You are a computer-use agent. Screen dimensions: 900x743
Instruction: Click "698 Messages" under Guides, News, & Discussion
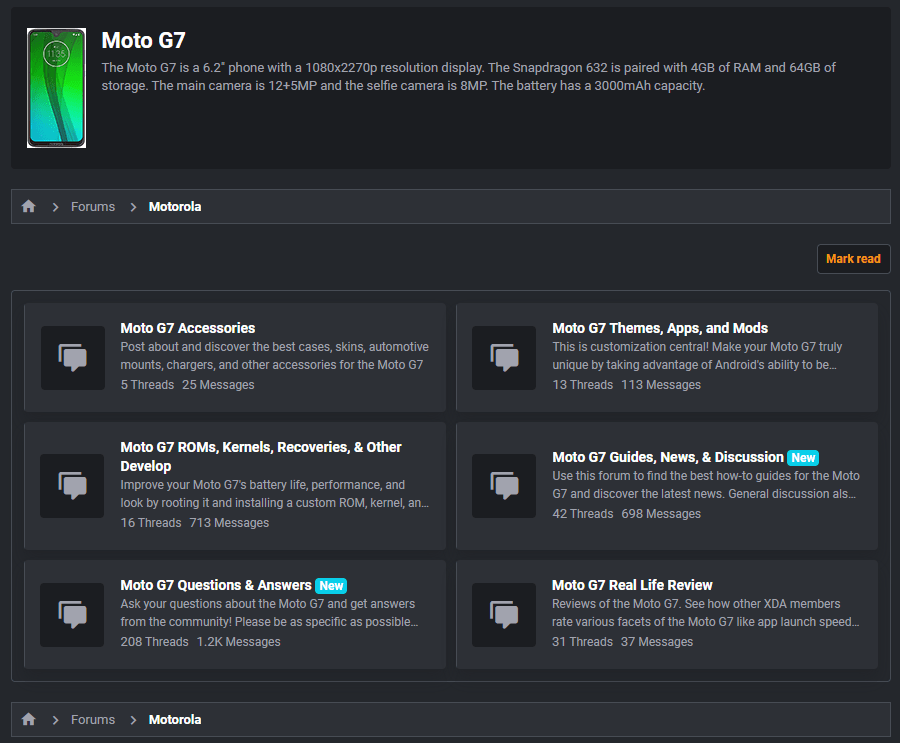click(661, 514)
